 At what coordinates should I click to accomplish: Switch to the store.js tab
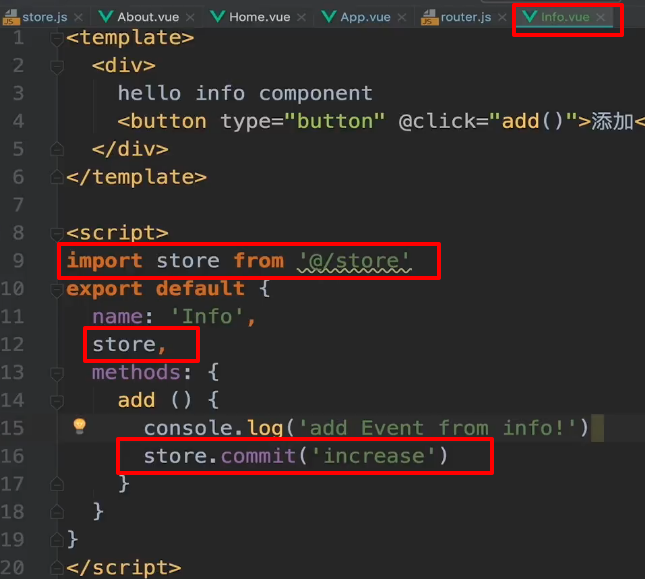tap(44, 17)
